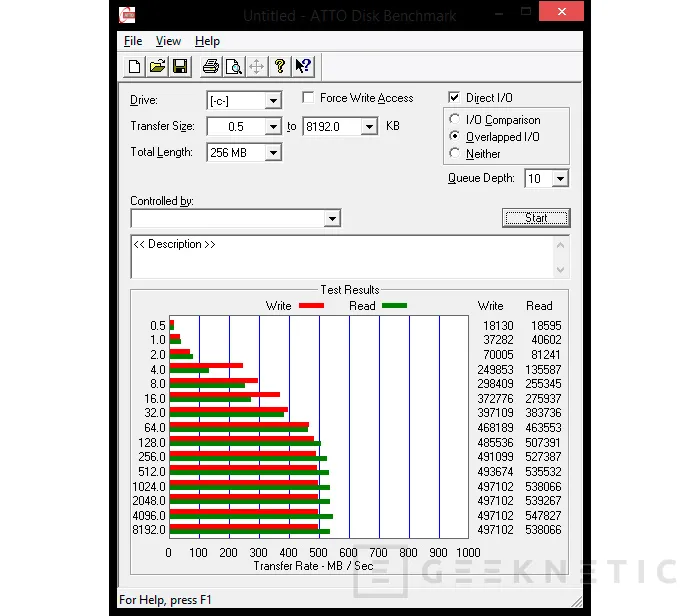Click the Transfer Rate - MB / Sec label
The height and width of the screenshot is (616, 700).
[313, 566]
